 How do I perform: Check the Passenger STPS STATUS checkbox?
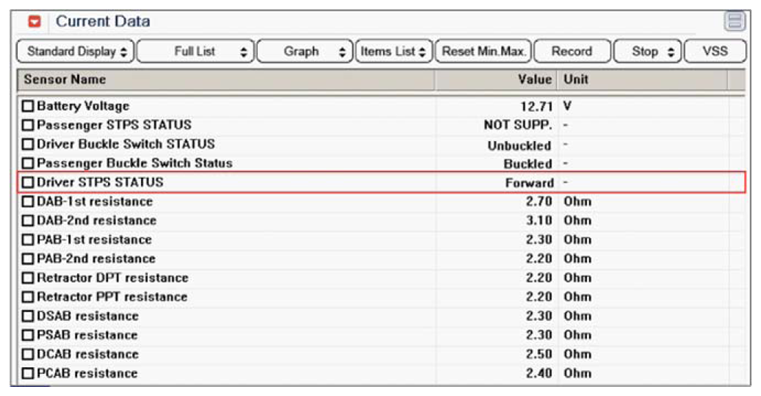coord(28,125)
